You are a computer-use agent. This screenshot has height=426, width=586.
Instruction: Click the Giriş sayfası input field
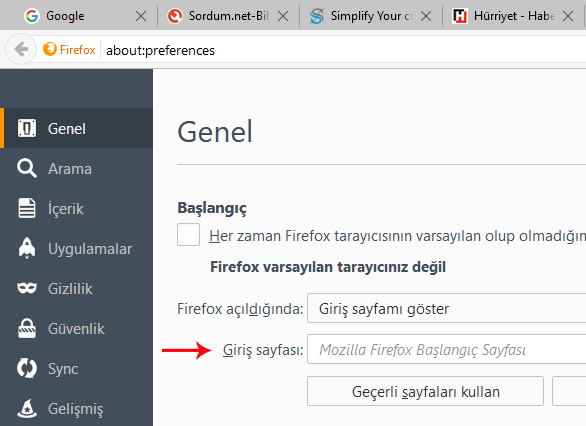coord(447,349)
